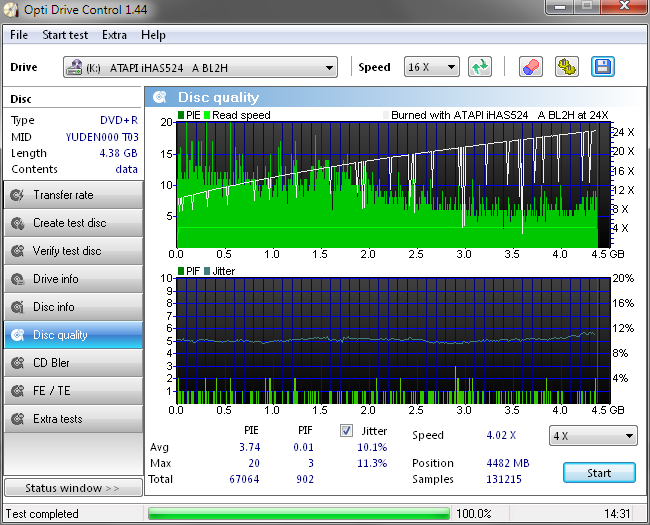Screen dimensions: 650x525
Task: Click the green test progress bar
Action: tap(298, 514)
